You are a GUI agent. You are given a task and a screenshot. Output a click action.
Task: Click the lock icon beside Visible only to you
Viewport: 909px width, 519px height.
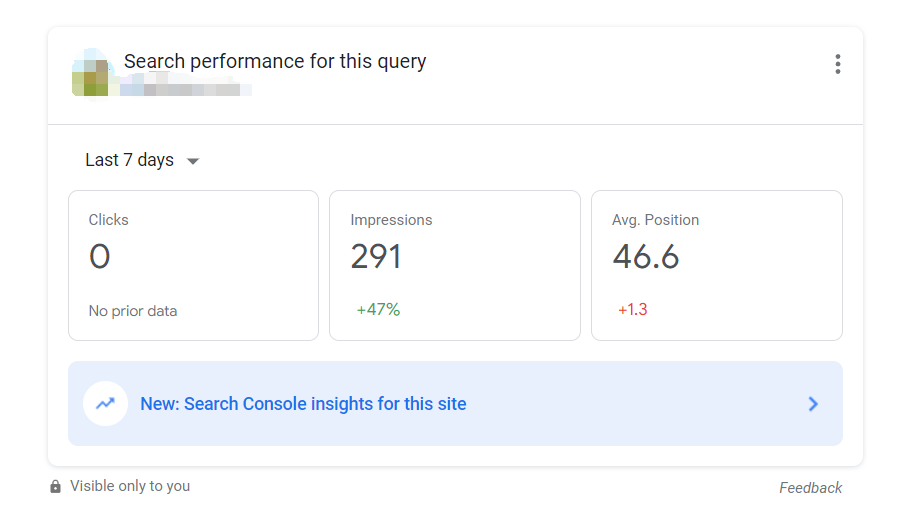(56, 487)
